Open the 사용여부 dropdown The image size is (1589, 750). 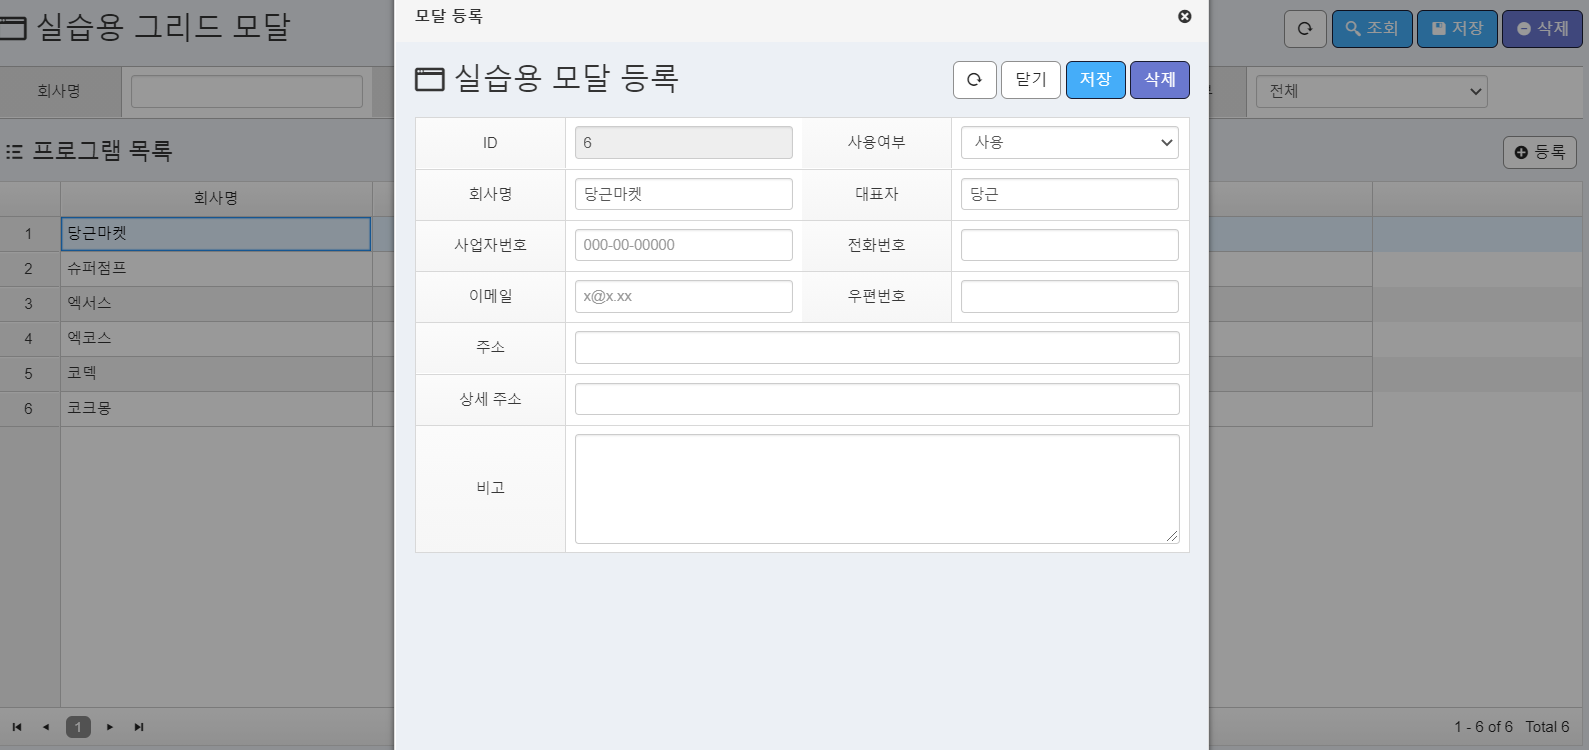coord(1069,142)
